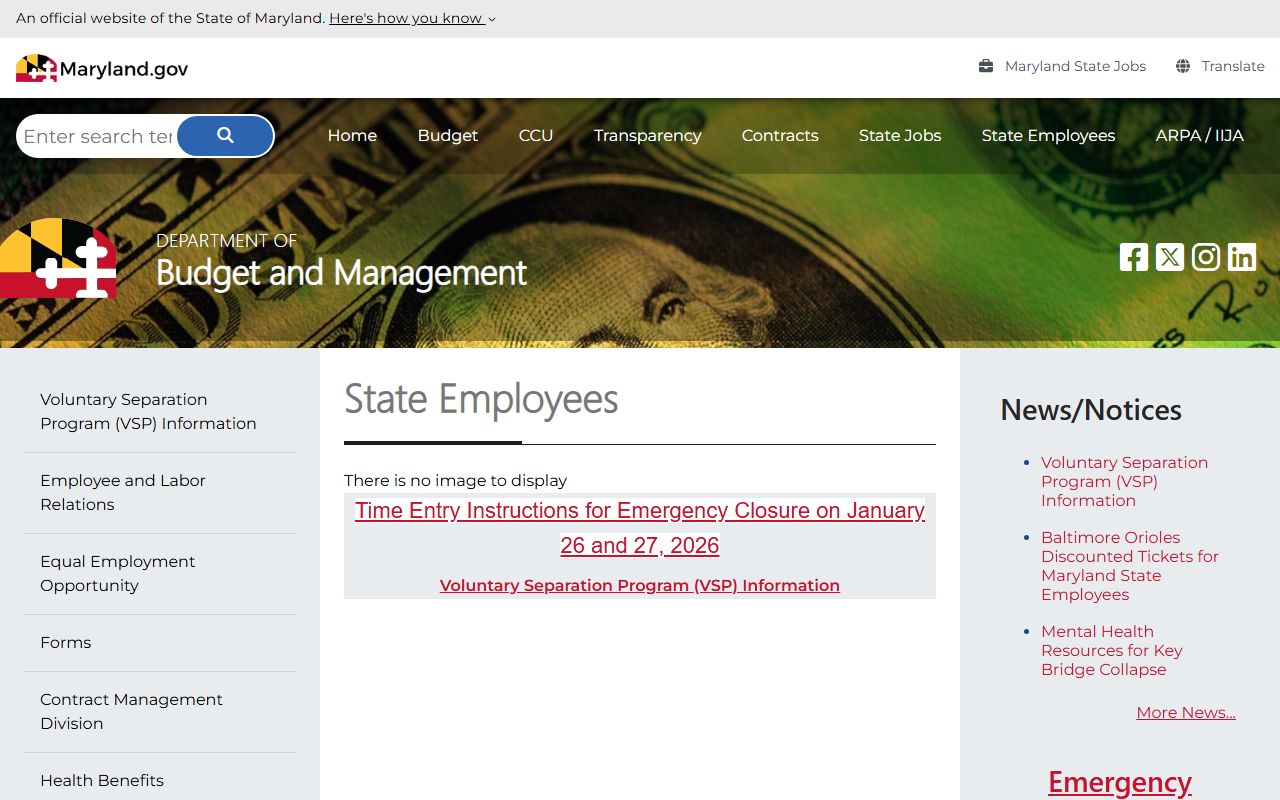The image size is (1280, 800).
Task: Click the search magnifier button
Action: point(225,136)
